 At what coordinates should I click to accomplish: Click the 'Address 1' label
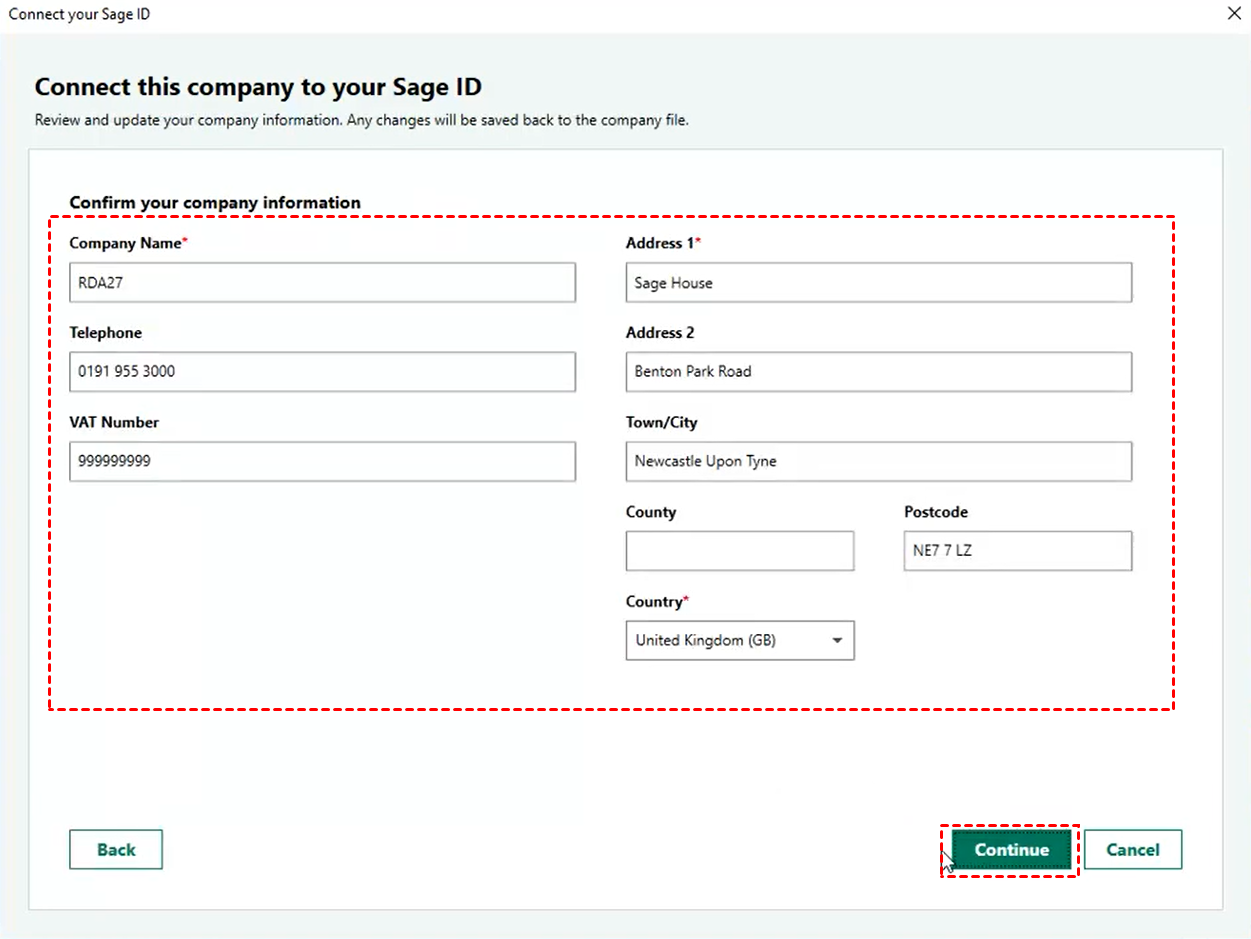(664, 243)
